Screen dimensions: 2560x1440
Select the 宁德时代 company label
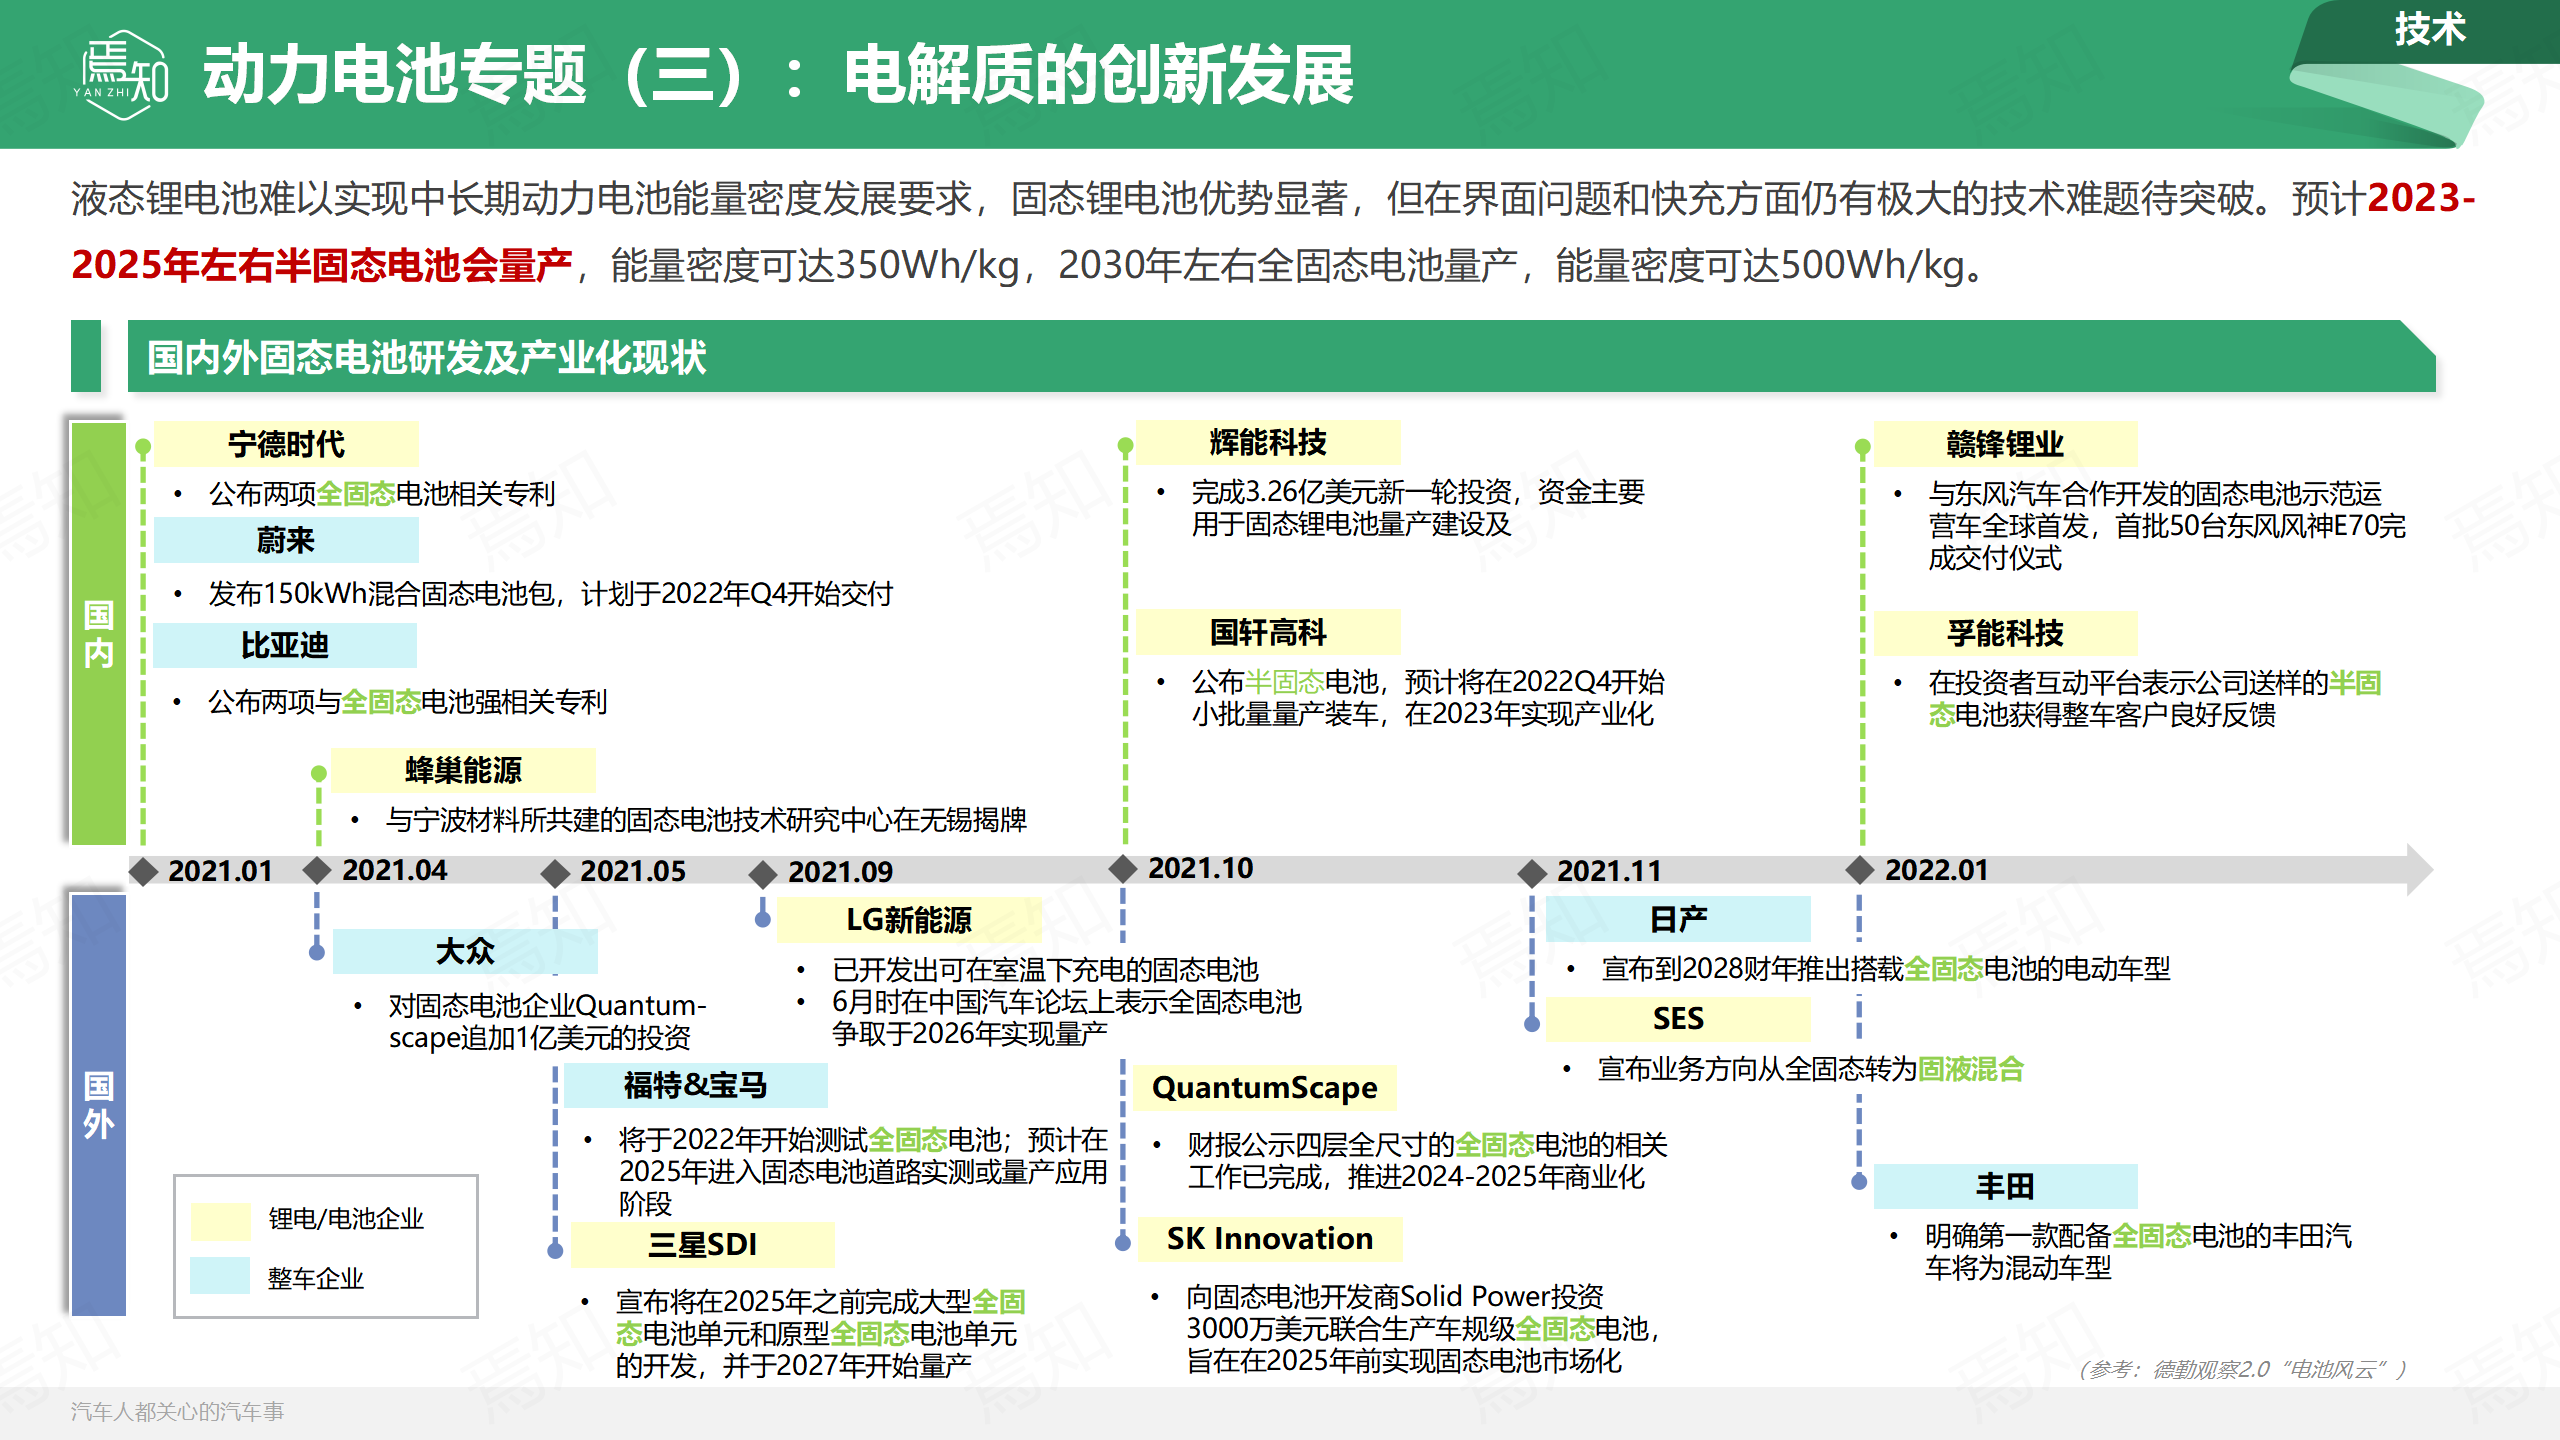tap(286, 444)
